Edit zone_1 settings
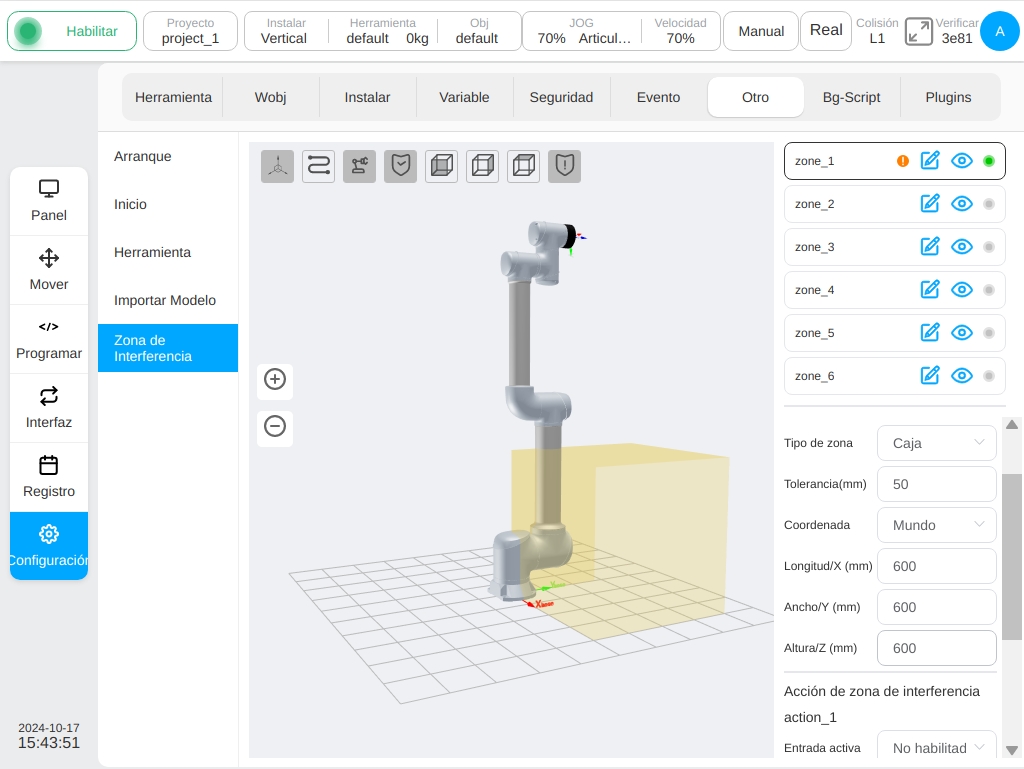This screenshot has width=1024, height=769. (930, 161)
